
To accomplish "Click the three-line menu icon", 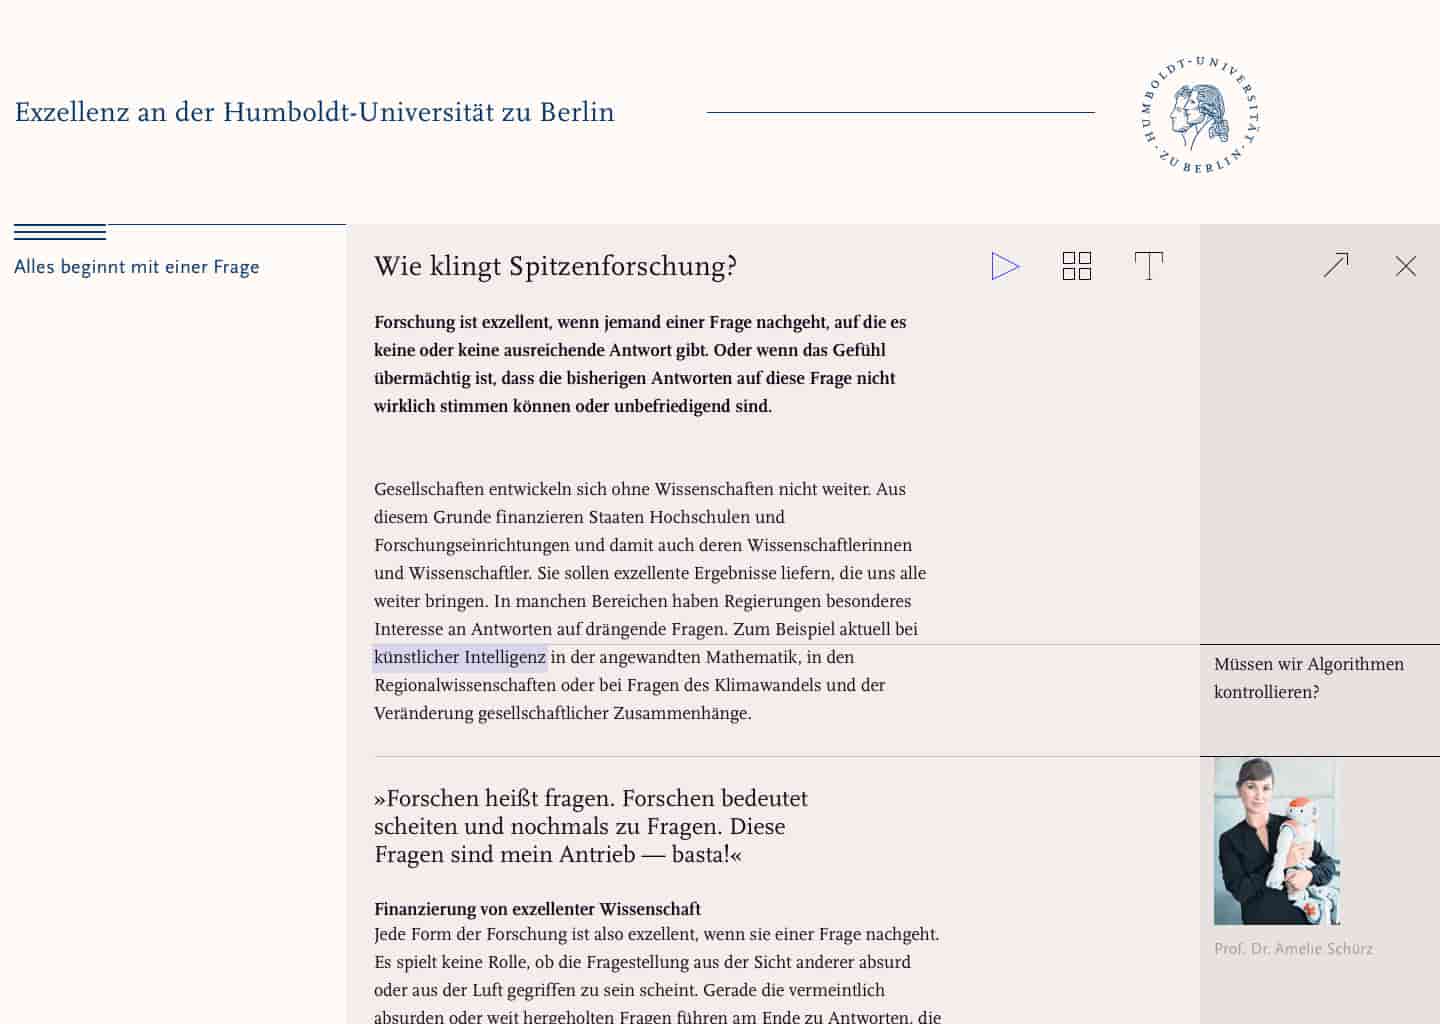I will [60, 232].
